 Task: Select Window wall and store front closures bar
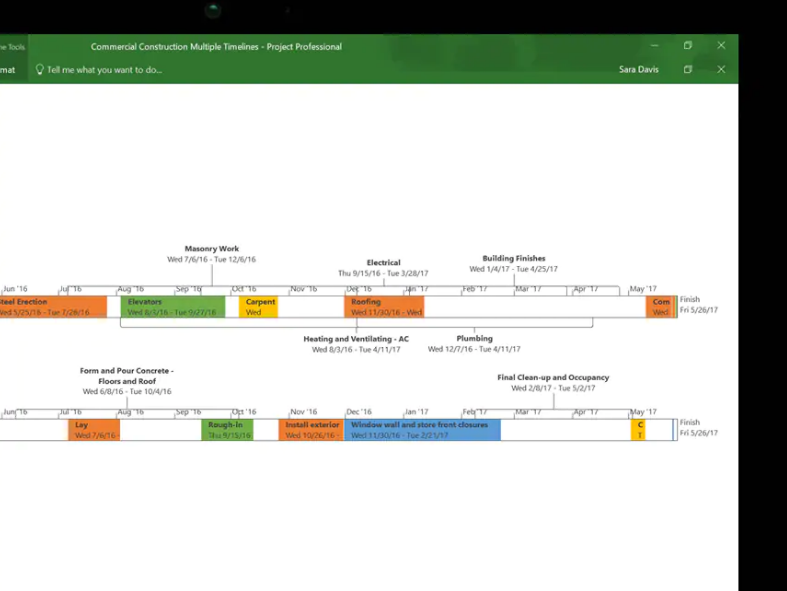[x=423, y=430]
